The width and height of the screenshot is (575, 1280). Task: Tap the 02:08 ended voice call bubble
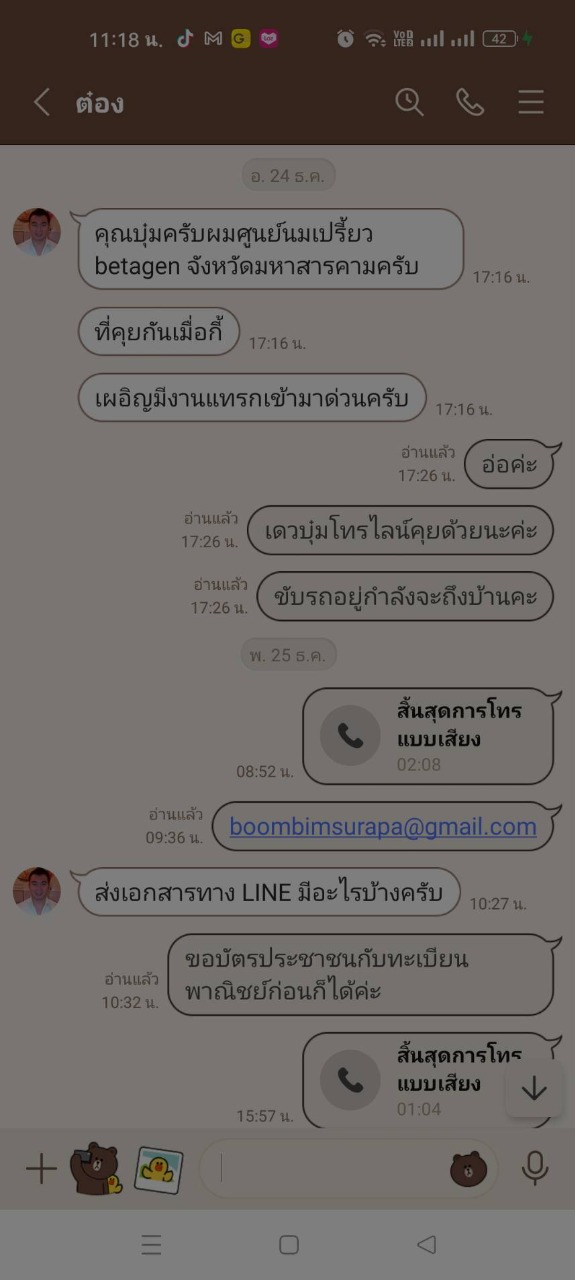click(427, 737)
